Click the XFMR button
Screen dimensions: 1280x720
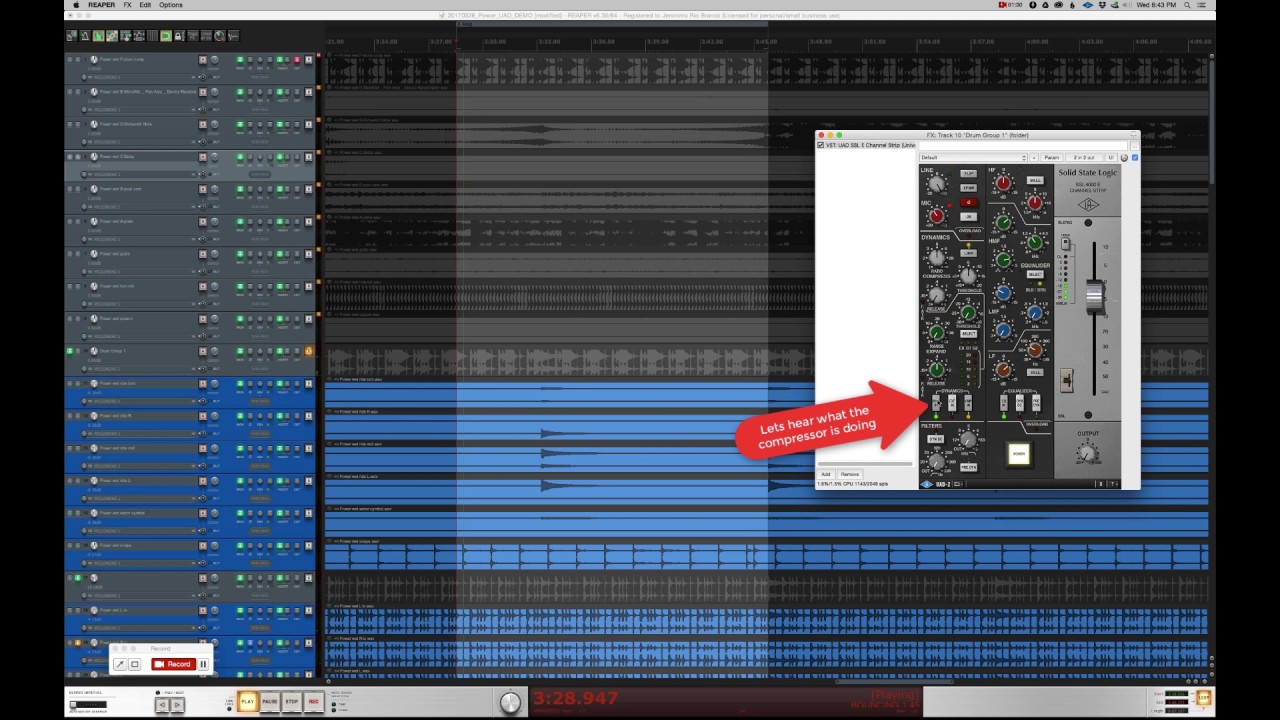pos(969,188)
